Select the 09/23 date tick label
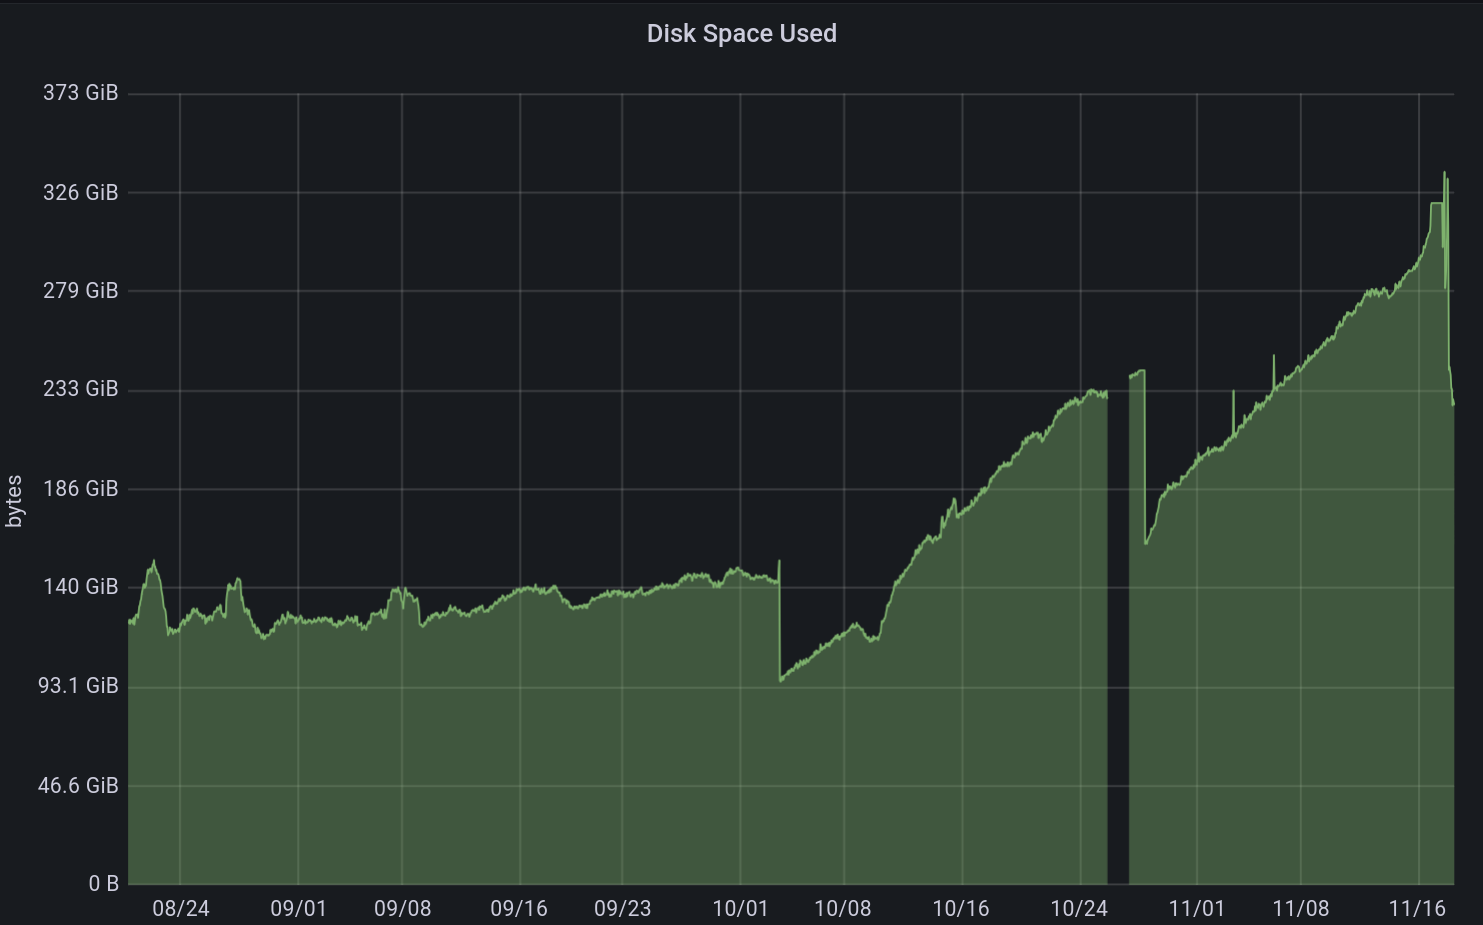Viewport: 1483px width, 925px height. click(622, 908)
